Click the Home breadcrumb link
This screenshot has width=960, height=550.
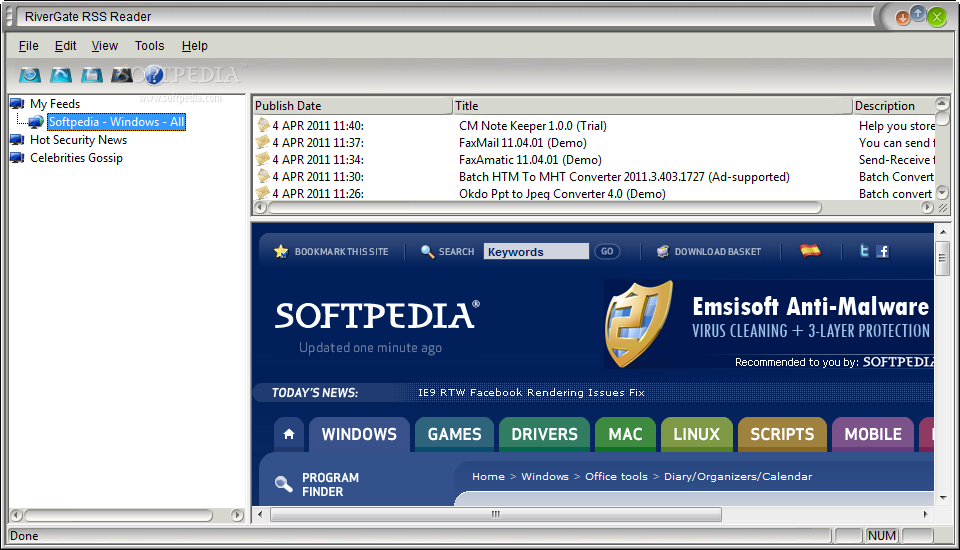[488, 477]
